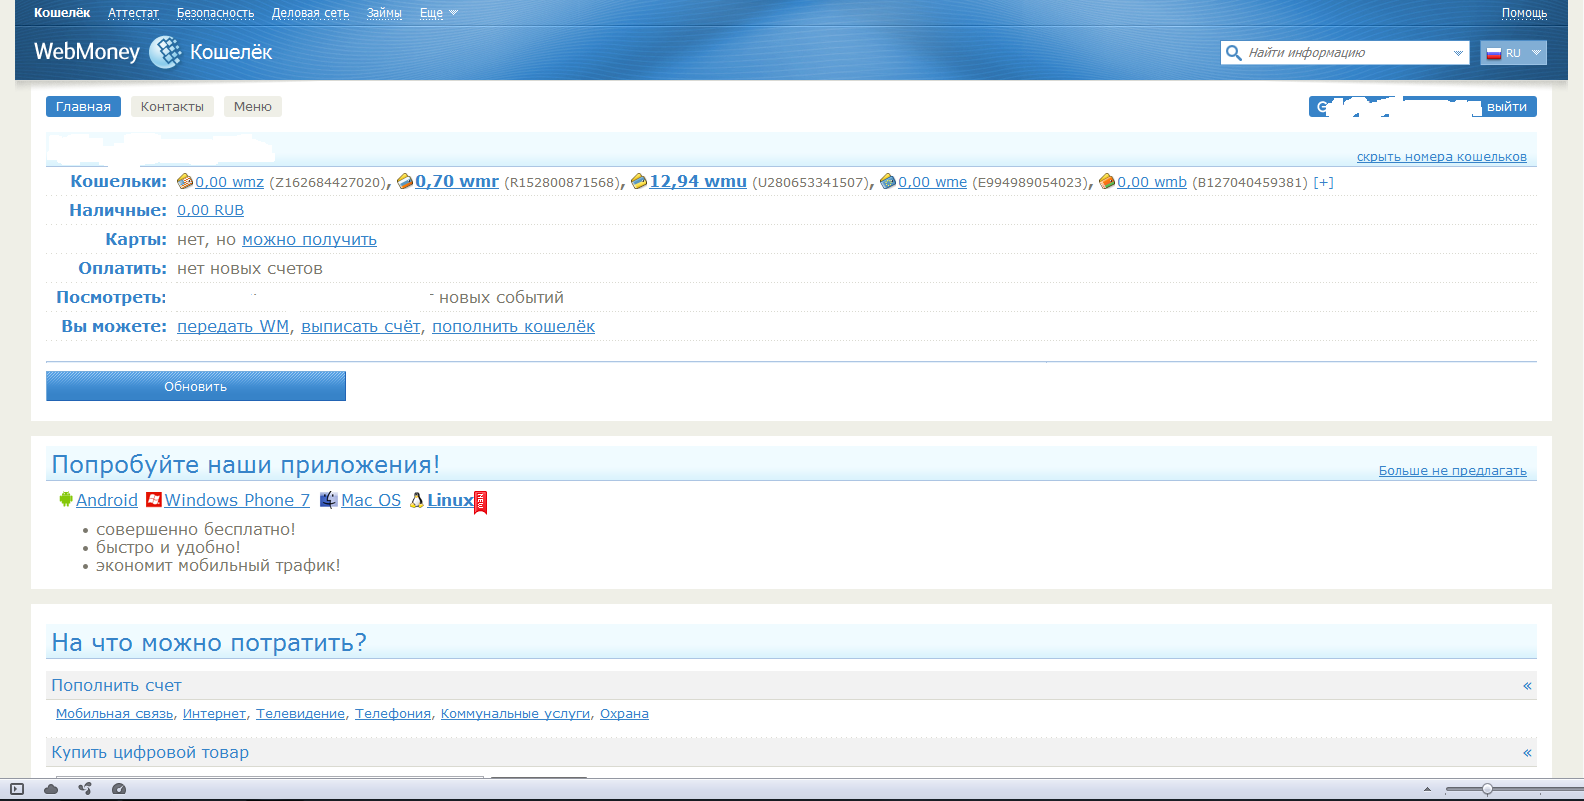Image resolution: width=1584 pixels, height=801 pixels.
Task: Switch to the Меню tab
Action: pyautogui.click(x=253, y=107)
